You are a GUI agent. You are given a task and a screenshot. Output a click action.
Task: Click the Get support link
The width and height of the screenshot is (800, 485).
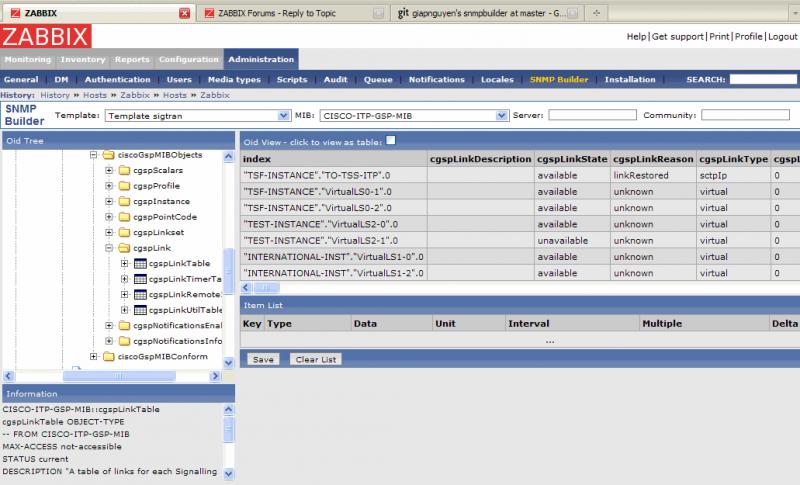click(678, 37)
